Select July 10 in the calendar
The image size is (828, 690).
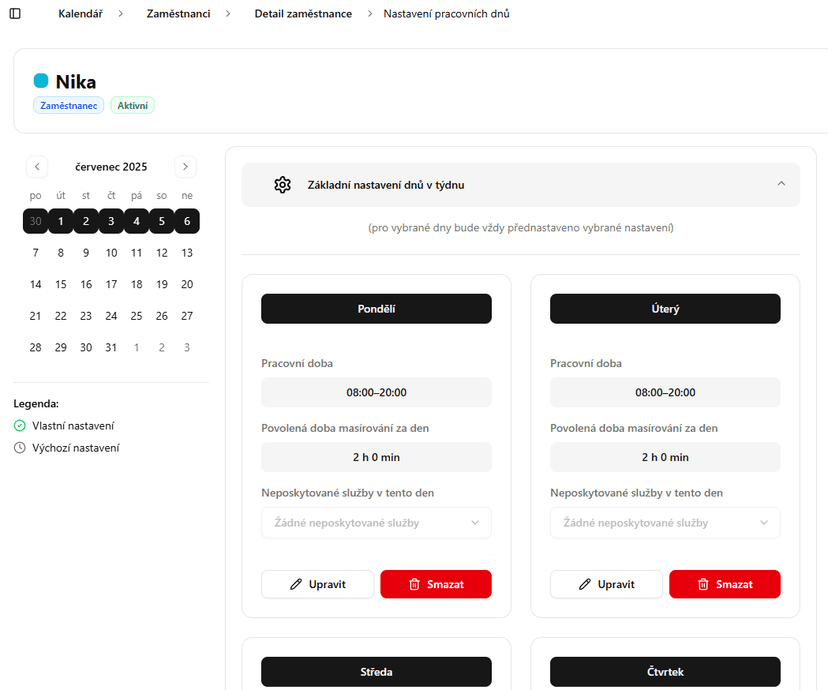click(x=111, y=253)
